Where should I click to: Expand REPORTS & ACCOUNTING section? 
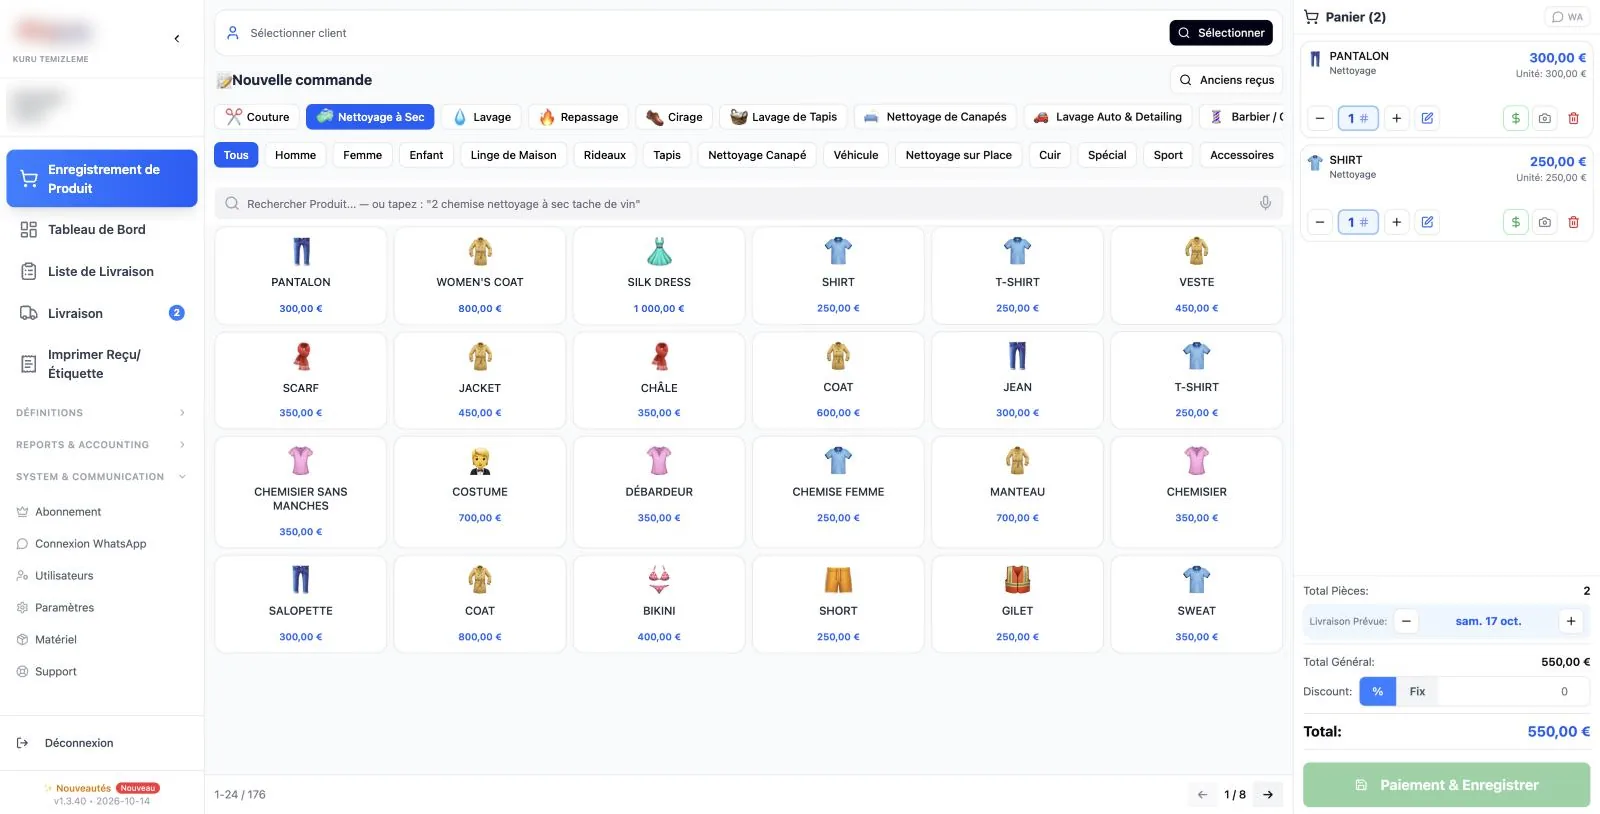pos(101,445)
